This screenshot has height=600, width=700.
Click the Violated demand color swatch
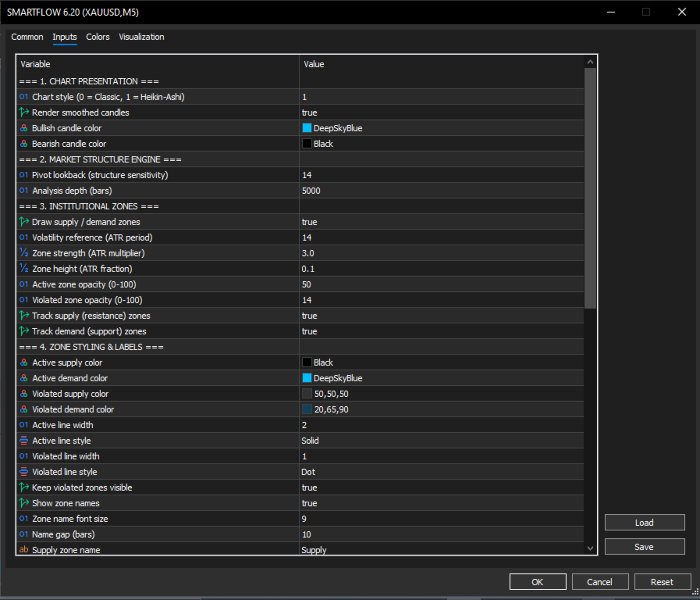click(307, 409)
